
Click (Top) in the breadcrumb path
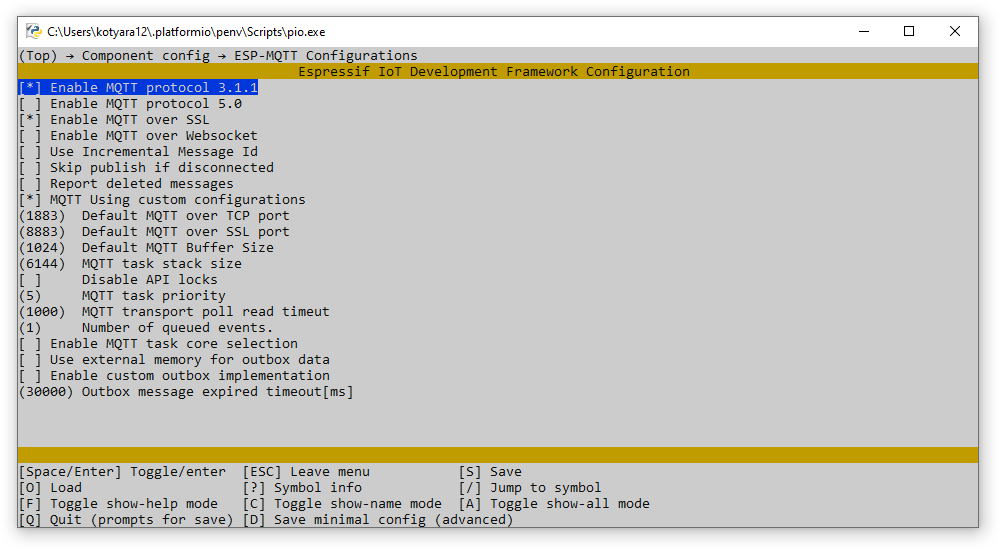[38, 56]
